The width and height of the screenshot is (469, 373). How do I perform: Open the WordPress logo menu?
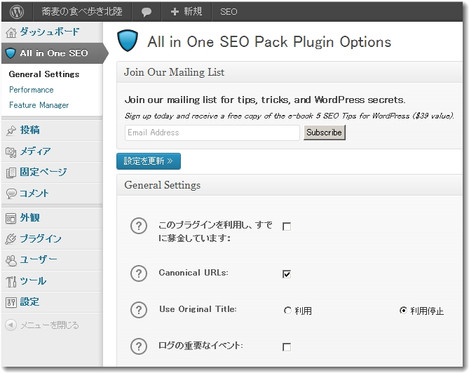(17, 12)
